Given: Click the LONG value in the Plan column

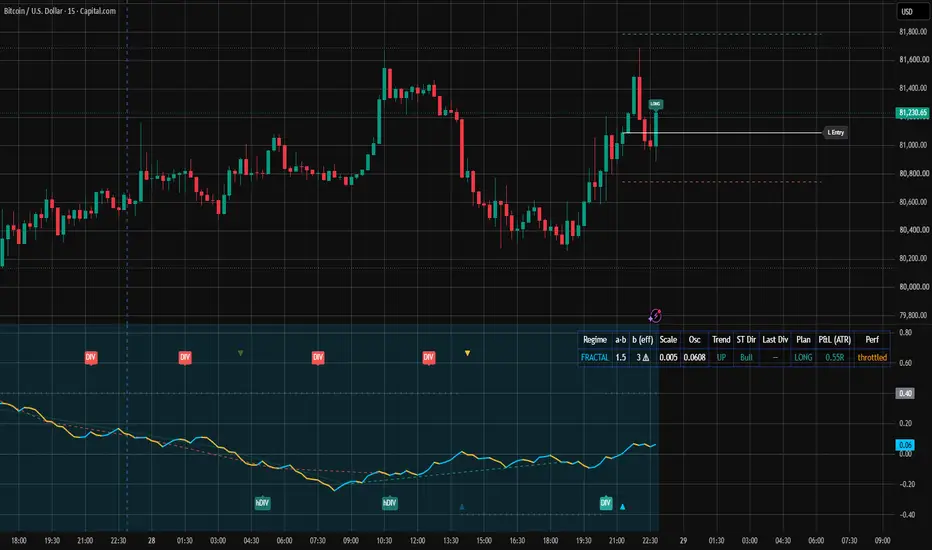Looking at the screenshot, I should [x=803, y=357].
